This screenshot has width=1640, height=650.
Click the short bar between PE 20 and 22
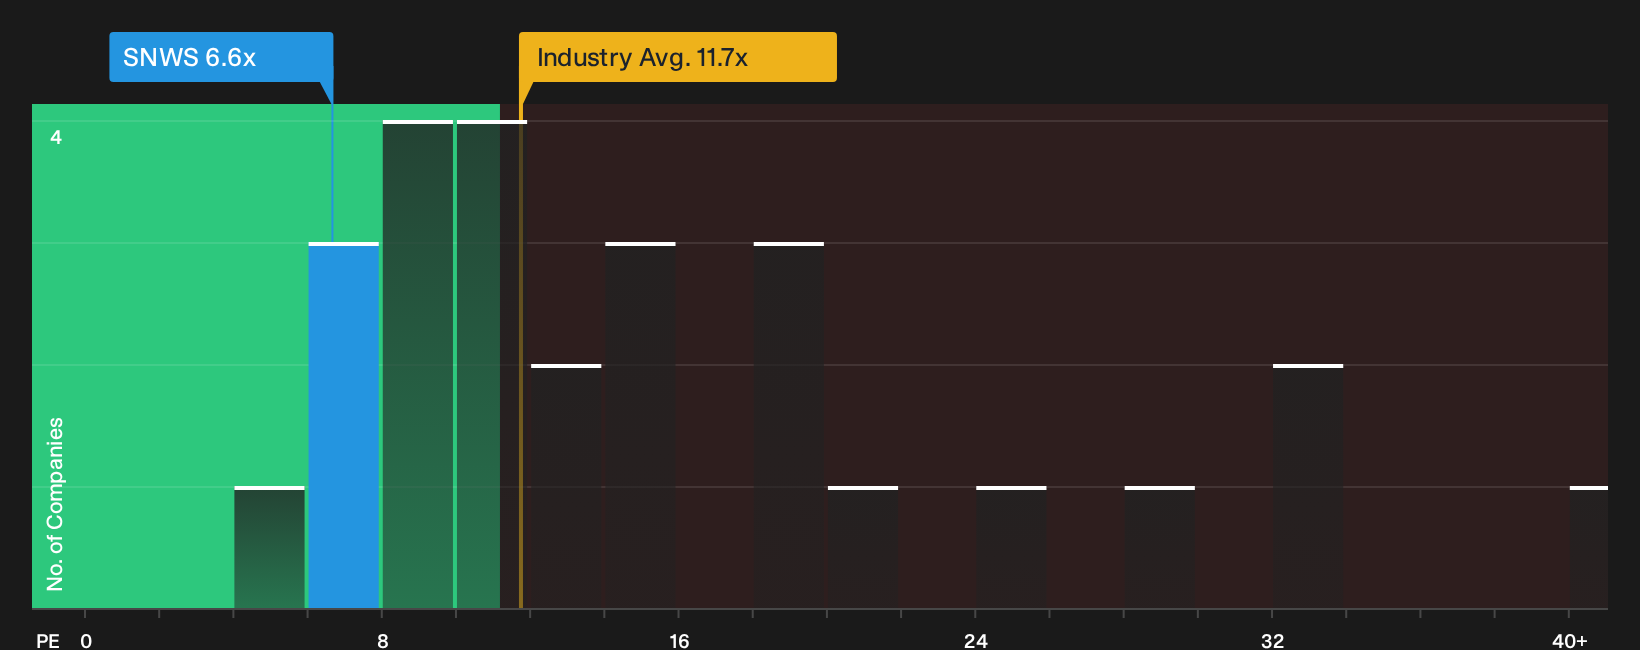coord(863,547)
